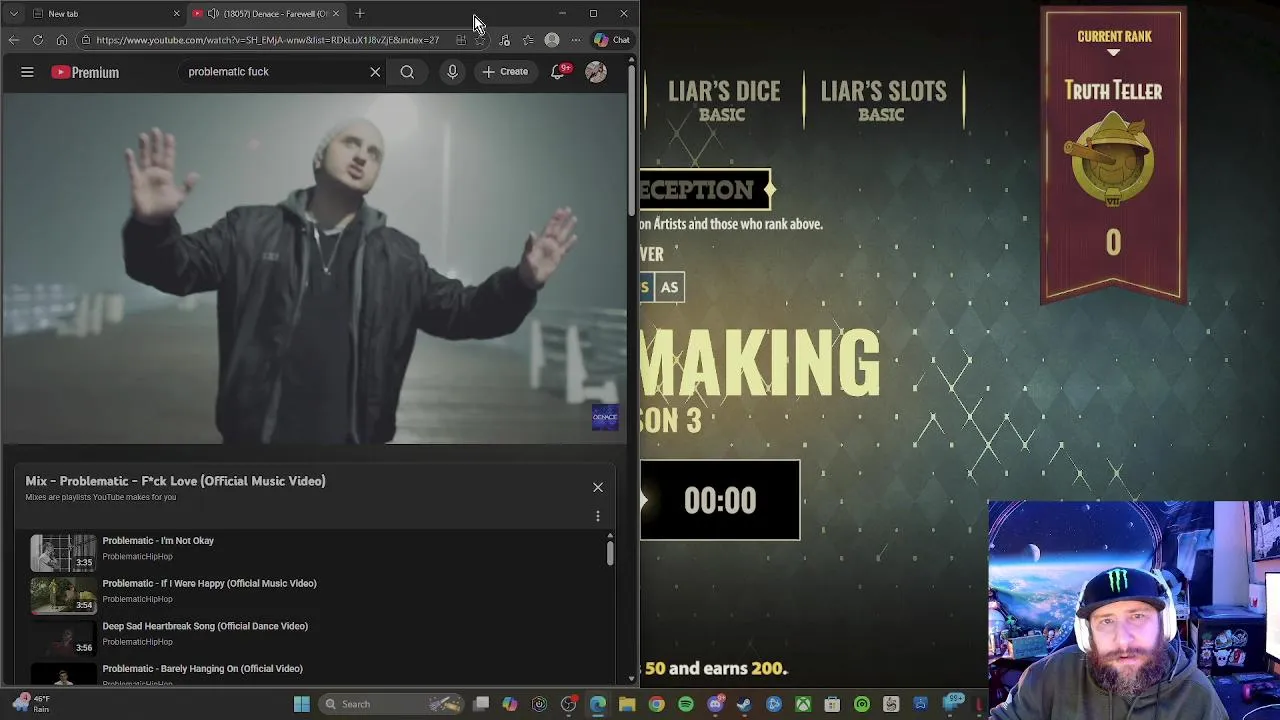Mute the tab using its speaker icon
This screenshot has width=1280, height=720.
click(213, 13)
